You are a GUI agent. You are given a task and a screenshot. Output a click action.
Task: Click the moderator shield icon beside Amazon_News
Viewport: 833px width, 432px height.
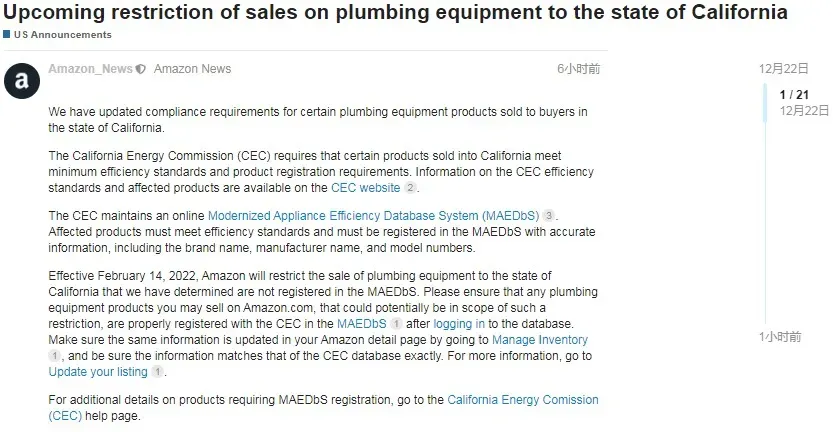[x=141, y=69]
